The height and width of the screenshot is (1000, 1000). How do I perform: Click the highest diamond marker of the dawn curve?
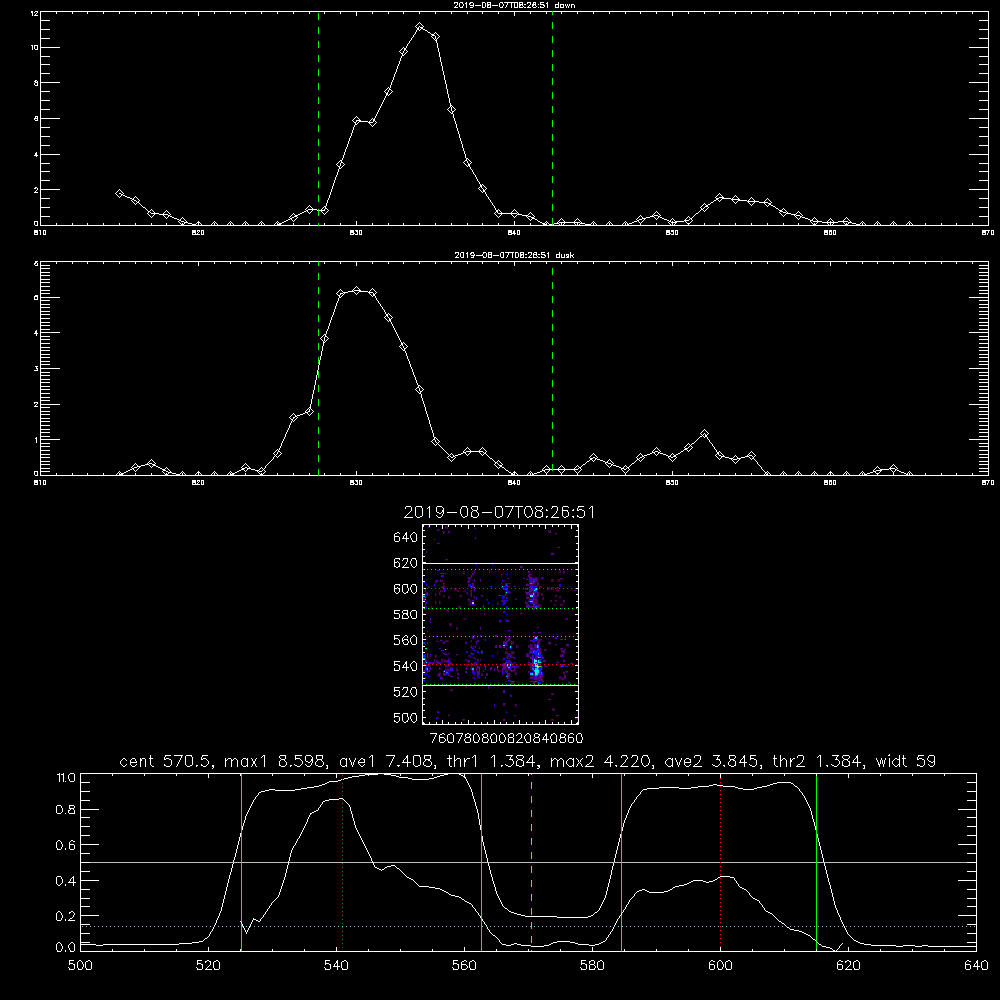[420, 27]
